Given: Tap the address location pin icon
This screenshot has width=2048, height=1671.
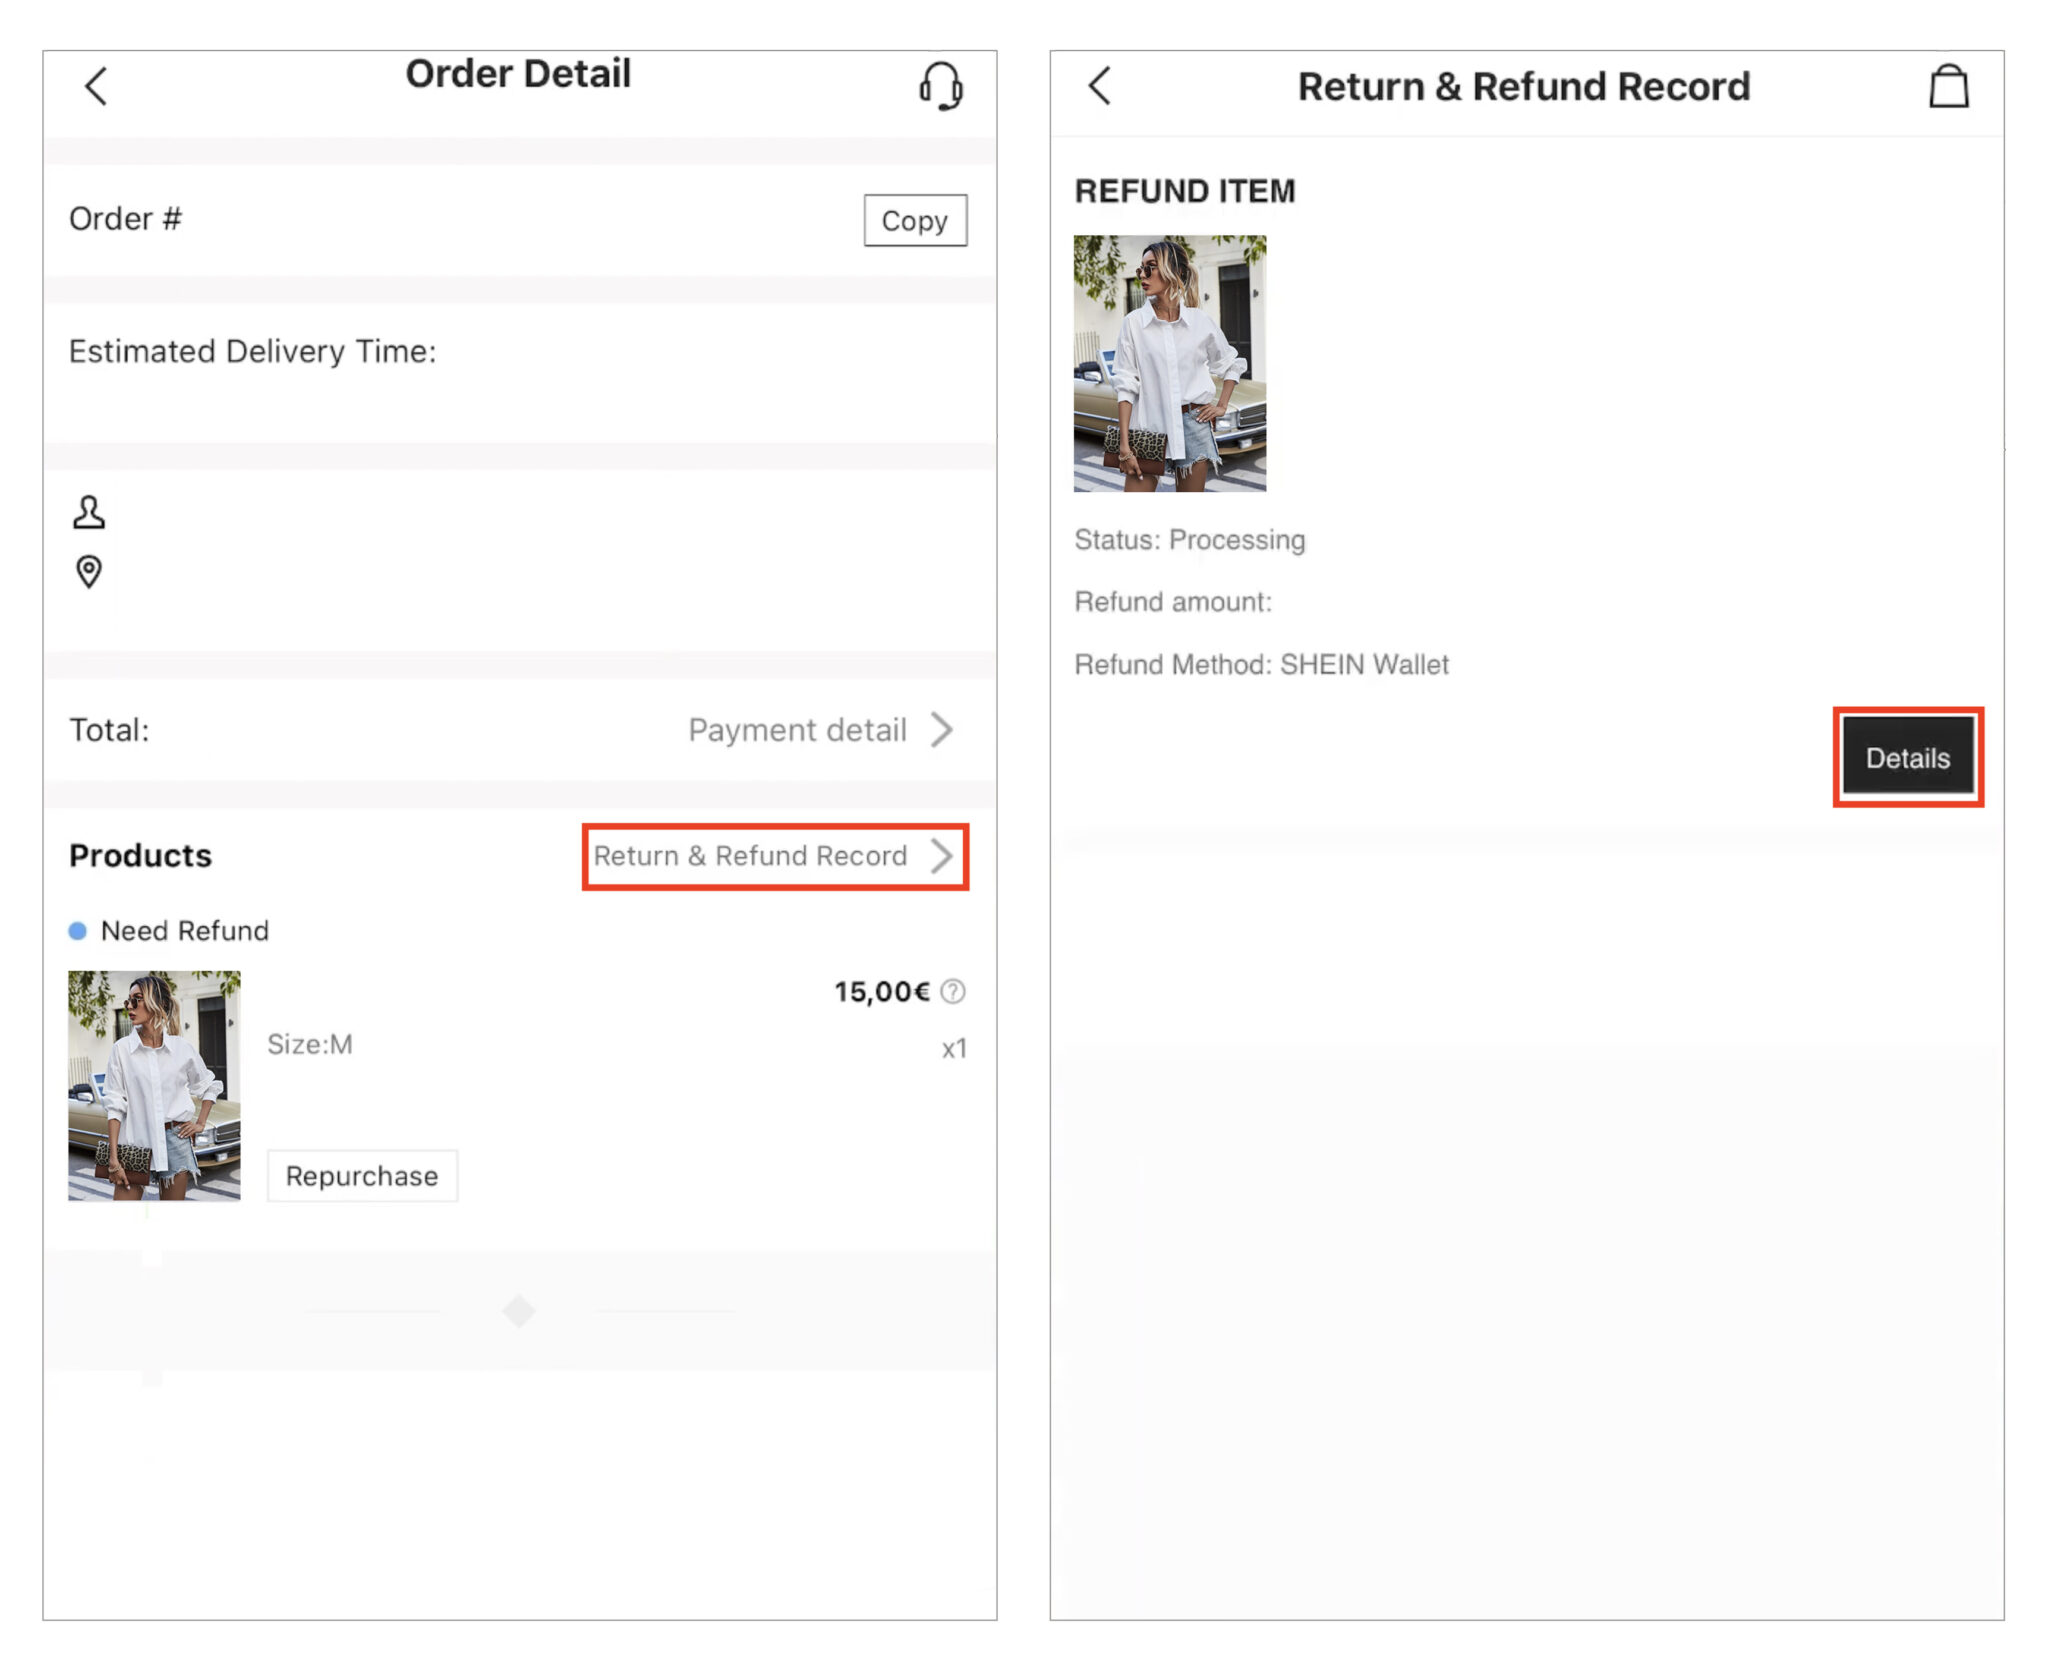Looking at the screenshot, I should (89, 572).
